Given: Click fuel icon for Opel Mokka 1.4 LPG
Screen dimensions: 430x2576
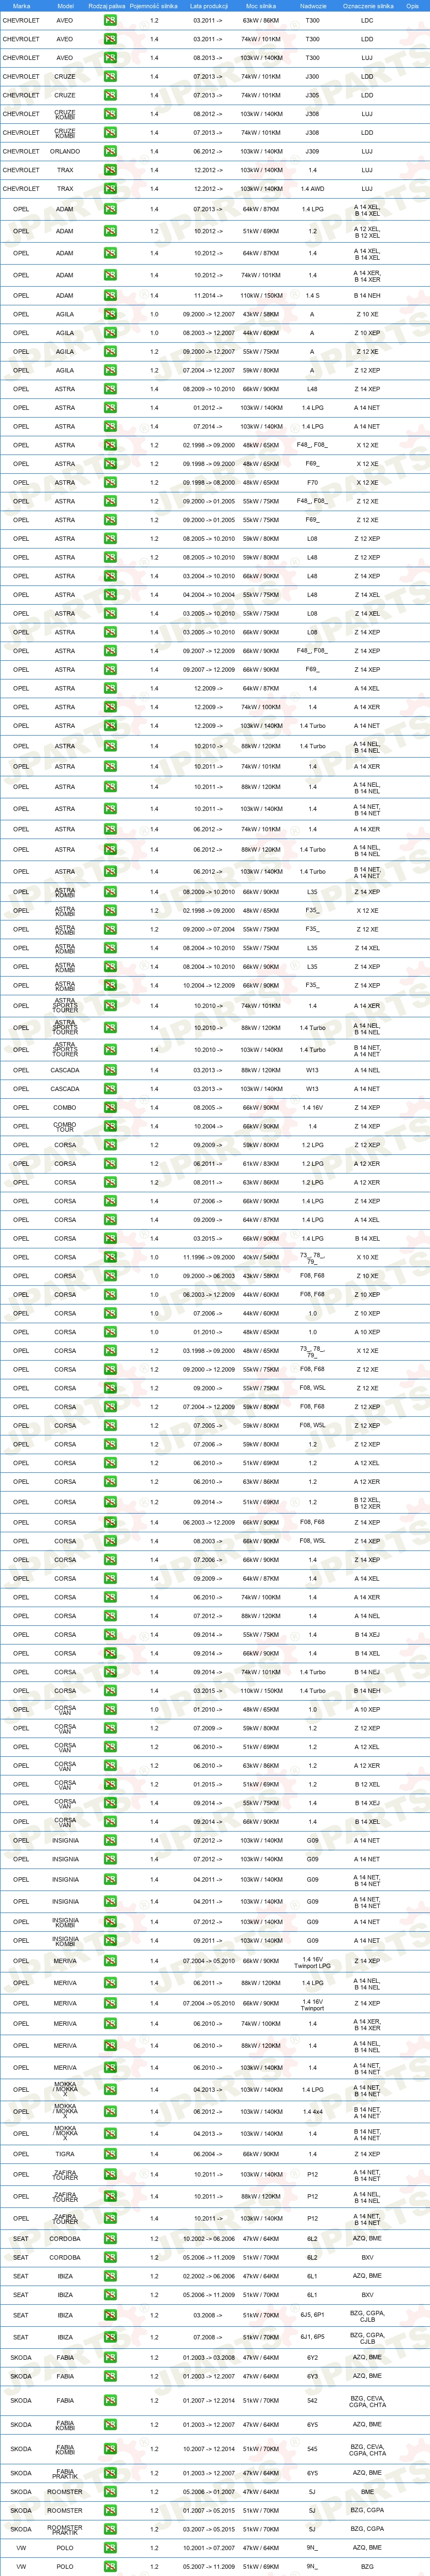Looking at the screenshot, I should (x=110, y=2089).
